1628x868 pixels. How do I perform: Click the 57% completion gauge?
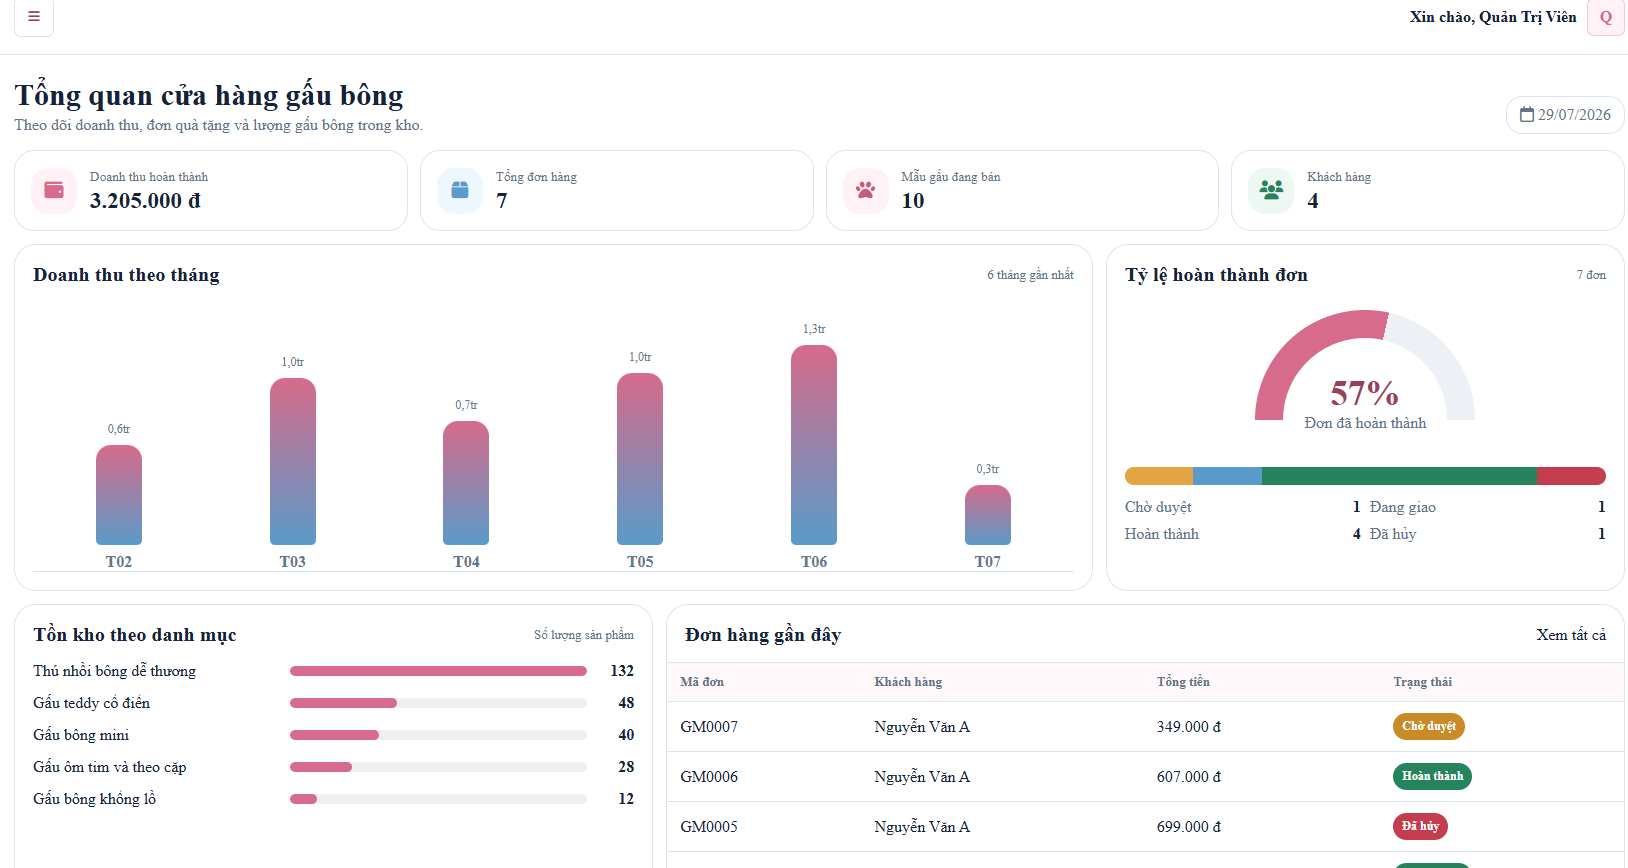1365,366
